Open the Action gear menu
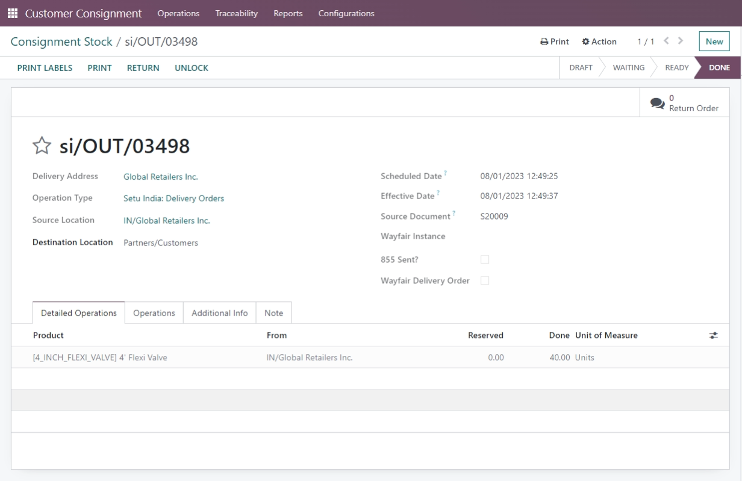The height and width of the screenshot is (481, 742). point(599,42)
